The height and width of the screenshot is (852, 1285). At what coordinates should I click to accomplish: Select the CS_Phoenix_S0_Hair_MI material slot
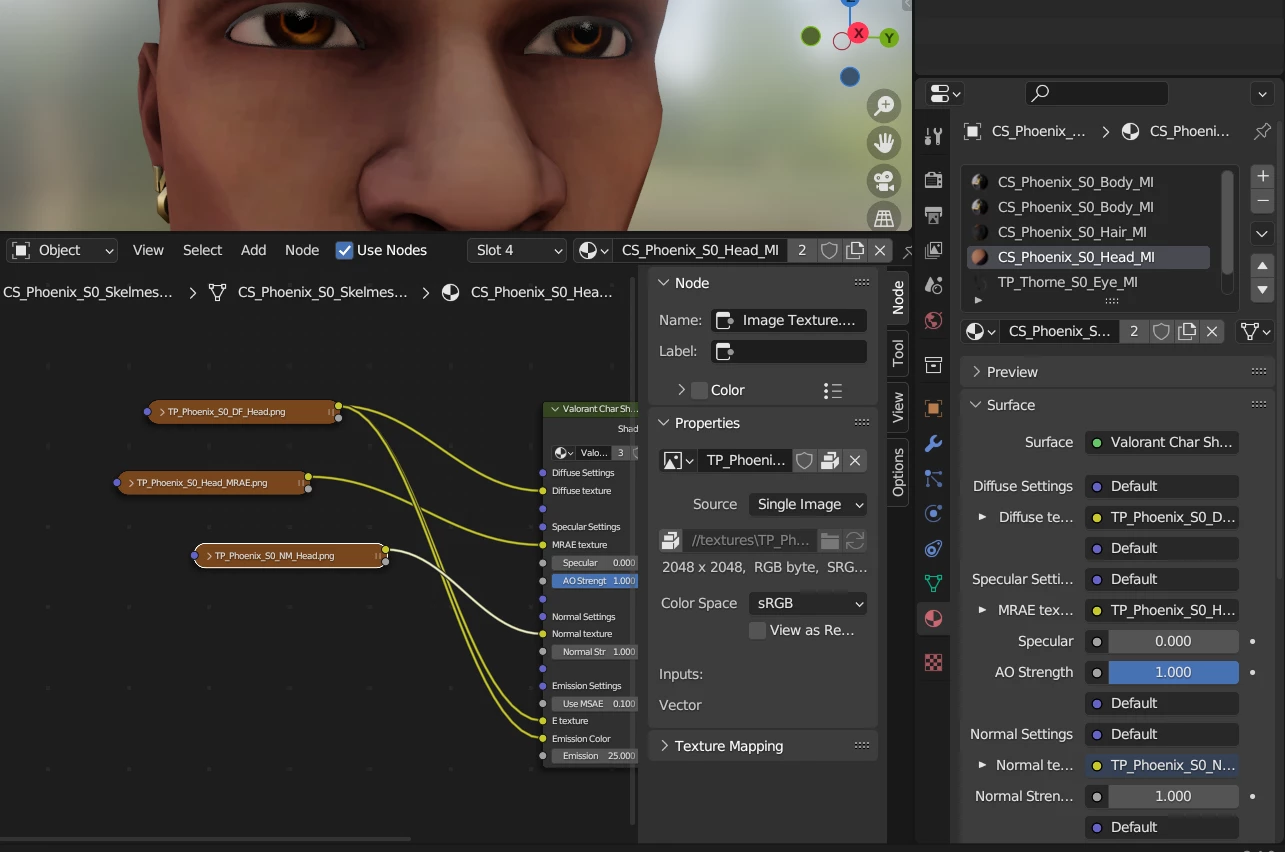tap(1090, 232)
